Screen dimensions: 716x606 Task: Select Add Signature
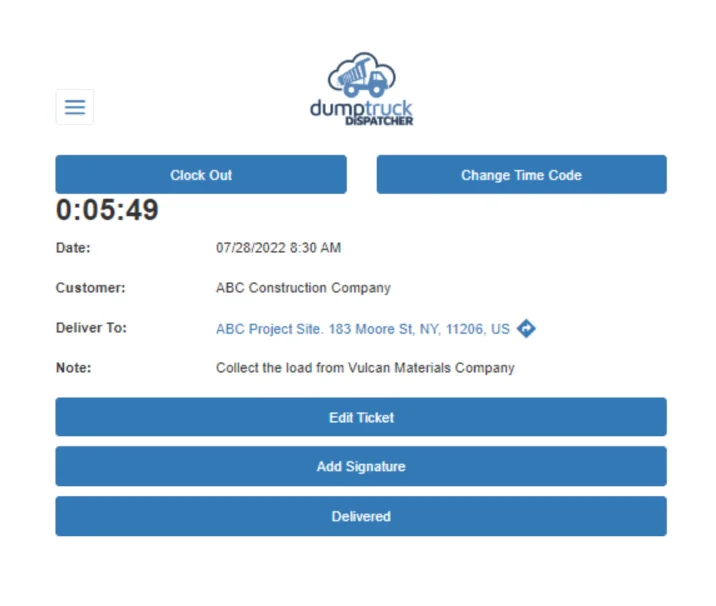click(x=361, y=466)
